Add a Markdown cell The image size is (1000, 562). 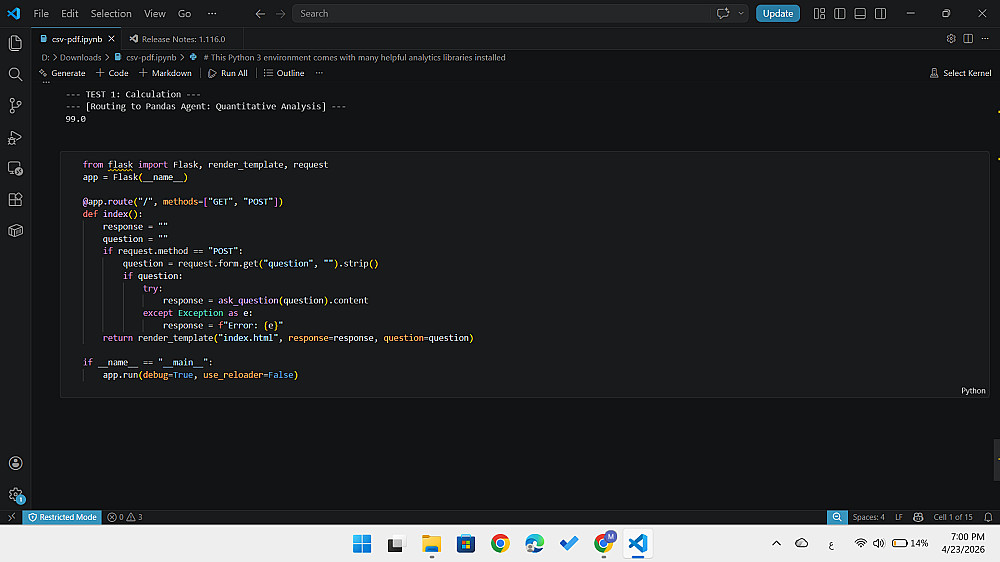[x=165, y=73]
